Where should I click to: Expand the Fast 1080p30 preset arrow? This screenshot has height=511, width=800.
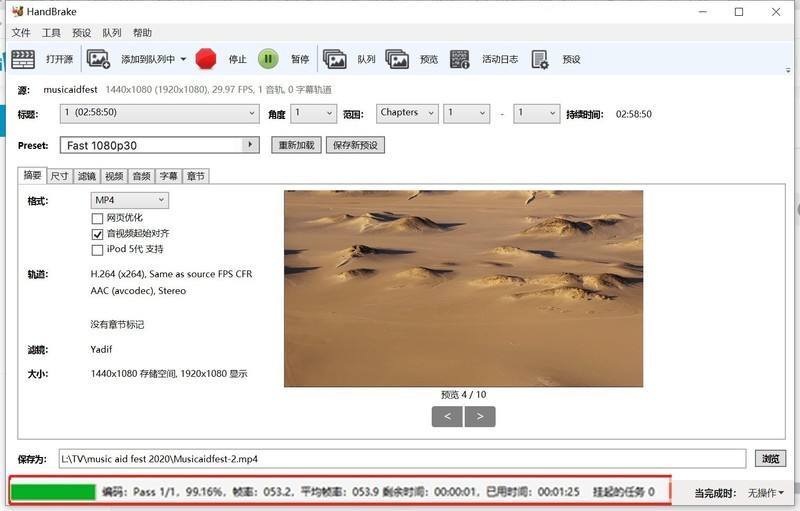tap(250, 145)
